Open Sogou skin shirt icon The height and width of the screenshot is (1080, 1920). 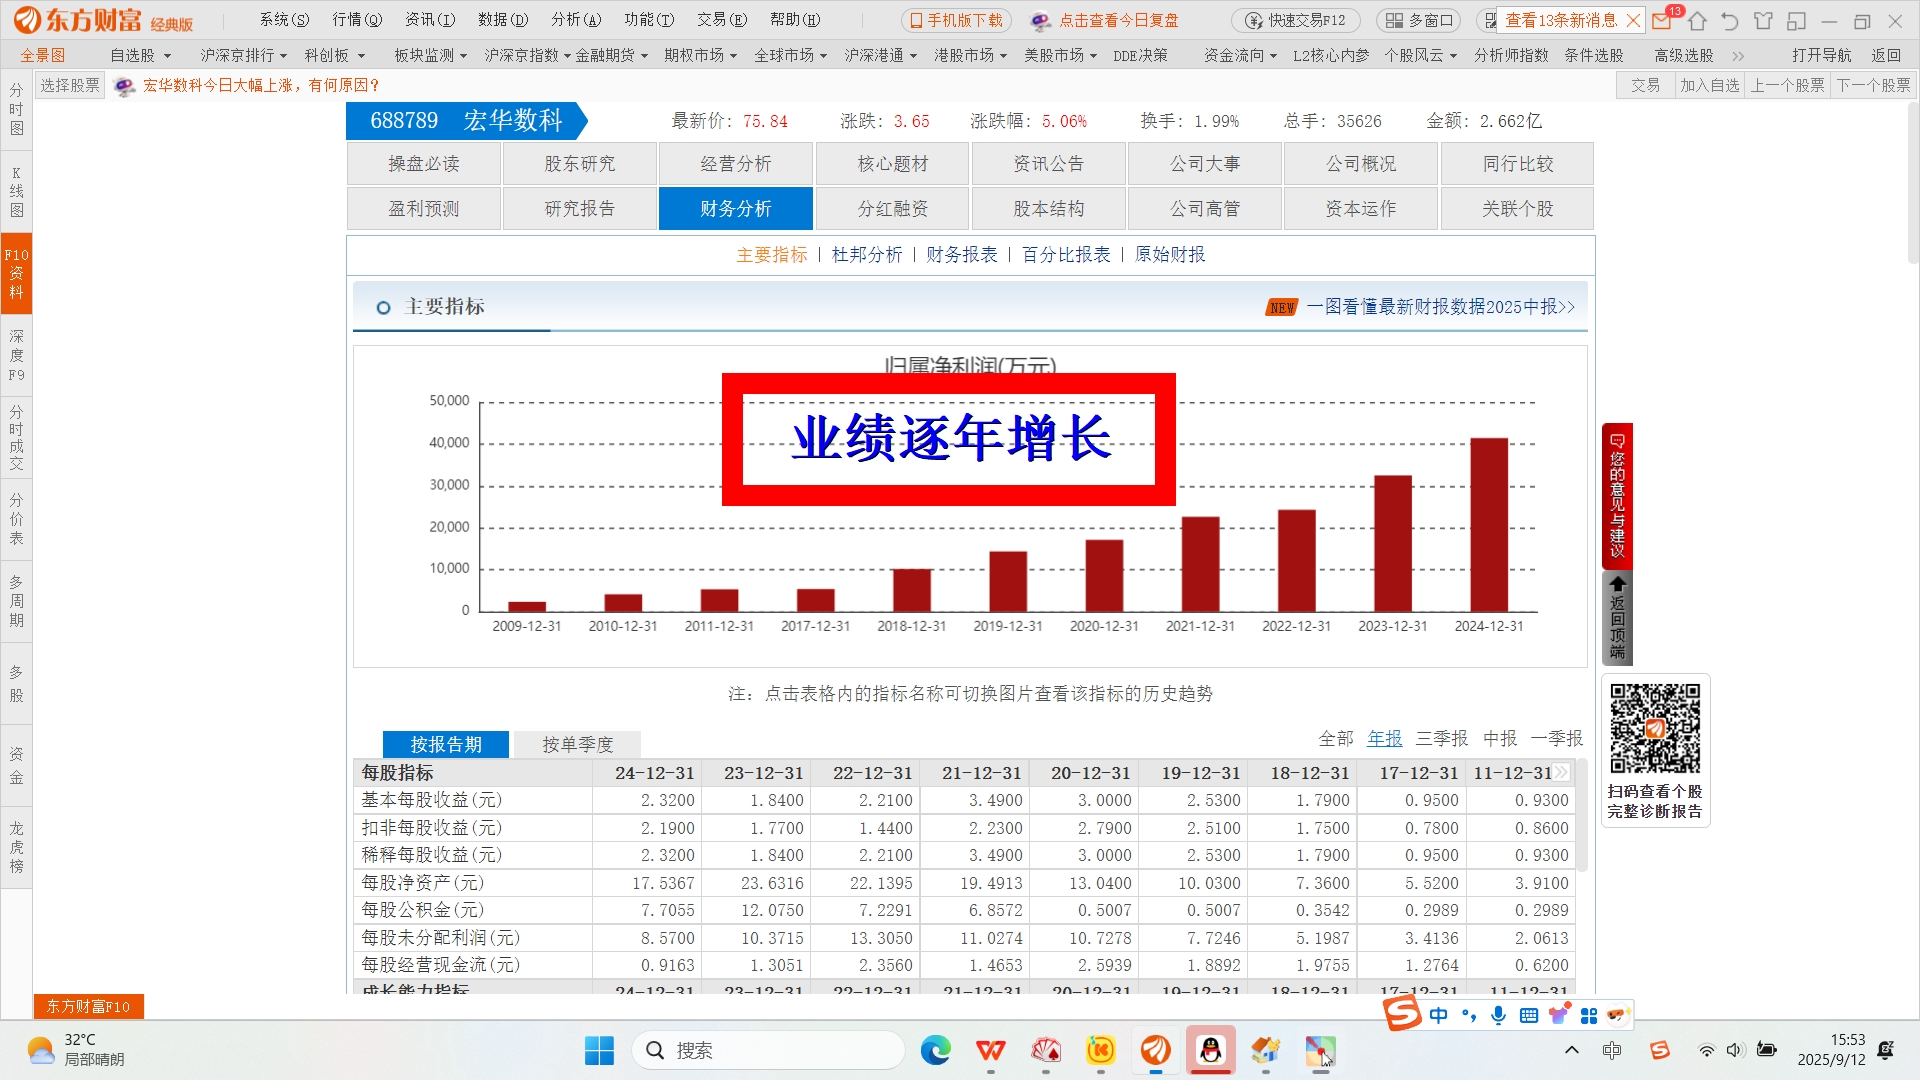pos(1558,1016)
